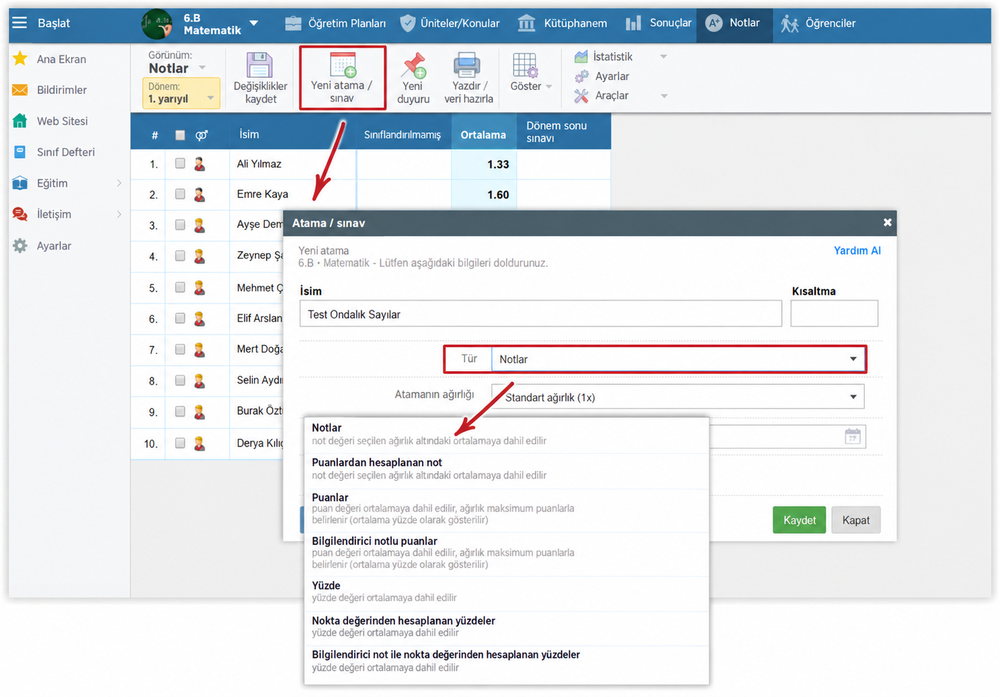1000x697 pixels.
Task: Expand the Dönem 1. yarıyıl dropdown
Action: pos(182,93)
